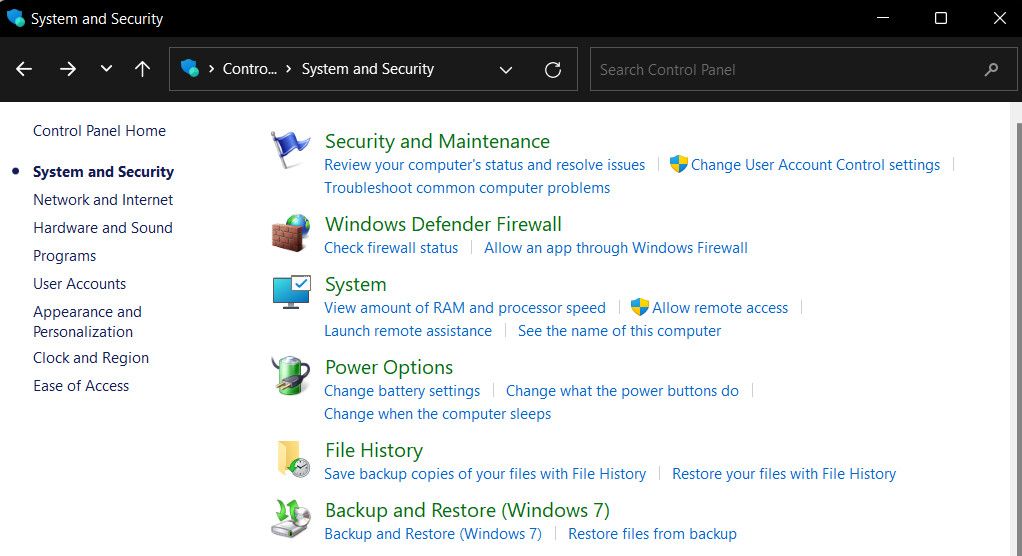Click the File History folder icon
The height and width of the screenshot is (556, 1022).
293,459
